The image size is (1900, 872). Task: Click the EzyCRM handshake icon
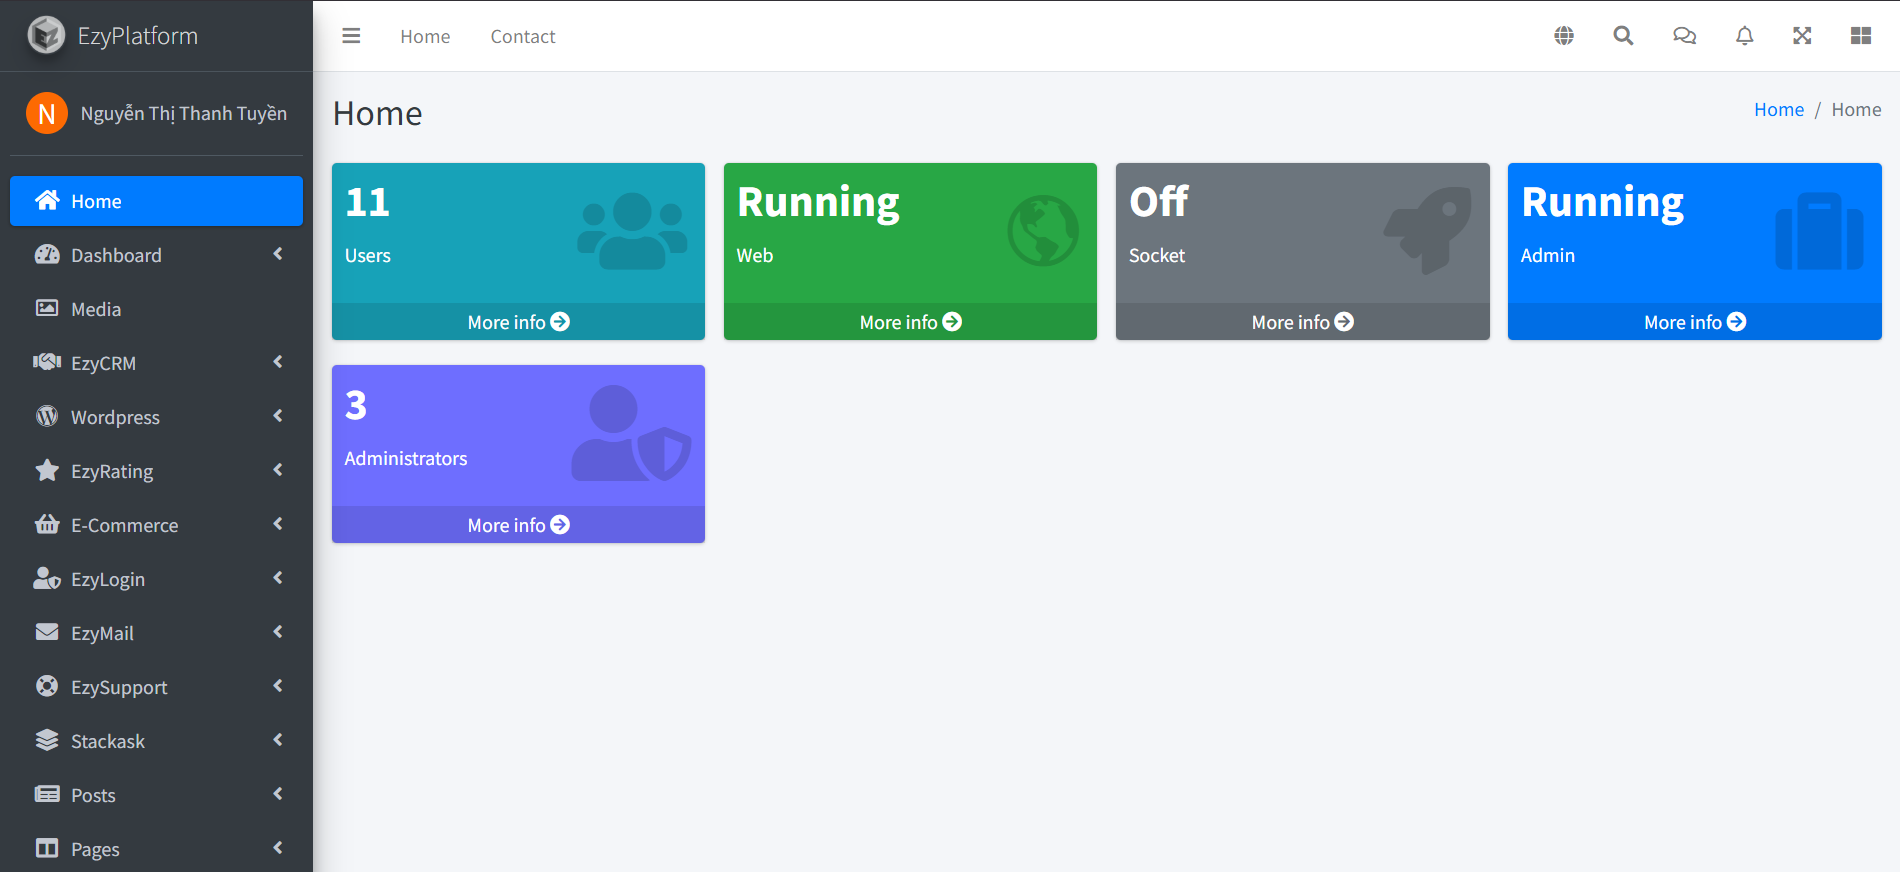(x=47, y=362)
